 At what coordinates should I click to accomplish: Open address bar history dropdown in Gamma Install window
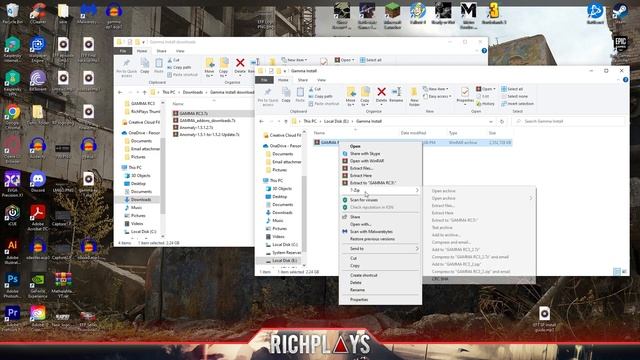491,121
